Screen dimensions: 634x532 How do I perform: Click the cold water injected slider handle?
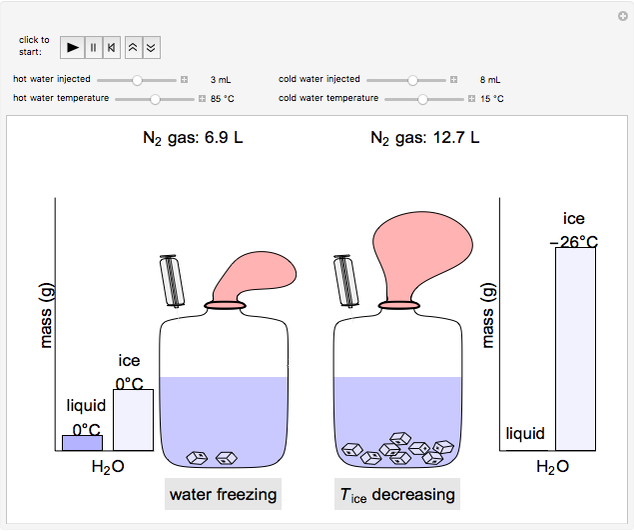(411, 79)
